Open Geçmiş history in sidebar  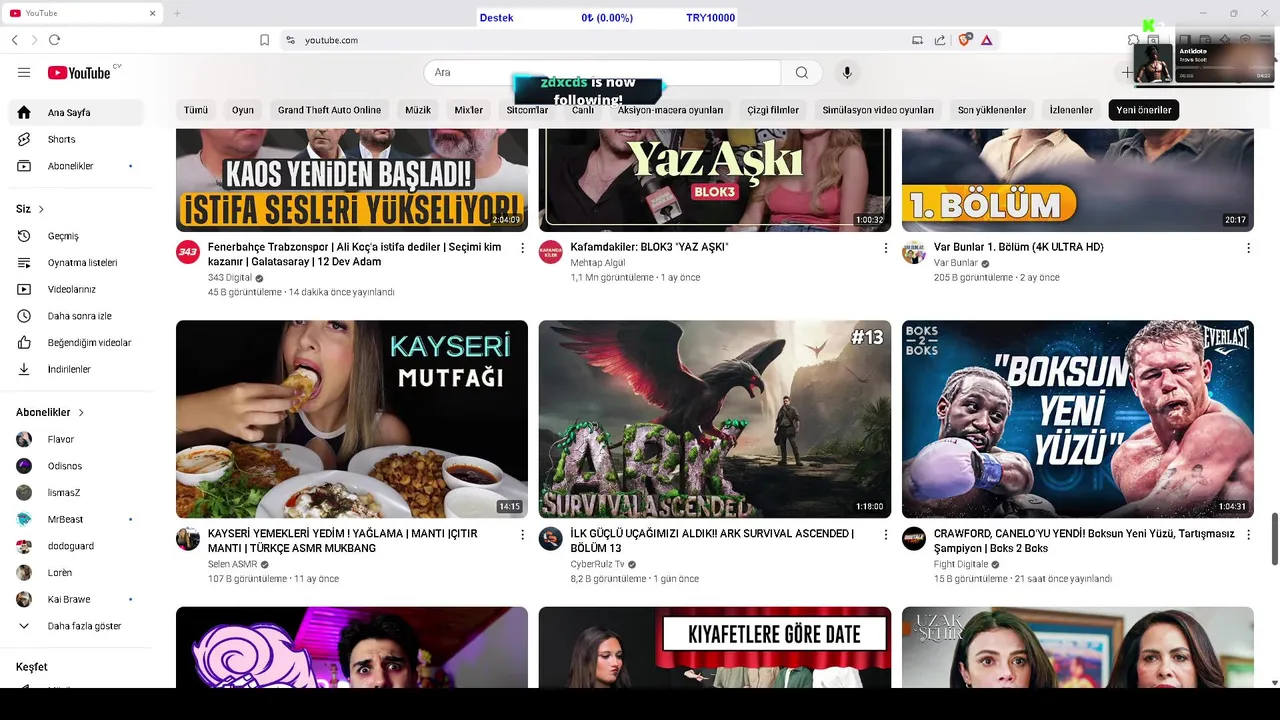coord(76,236)
